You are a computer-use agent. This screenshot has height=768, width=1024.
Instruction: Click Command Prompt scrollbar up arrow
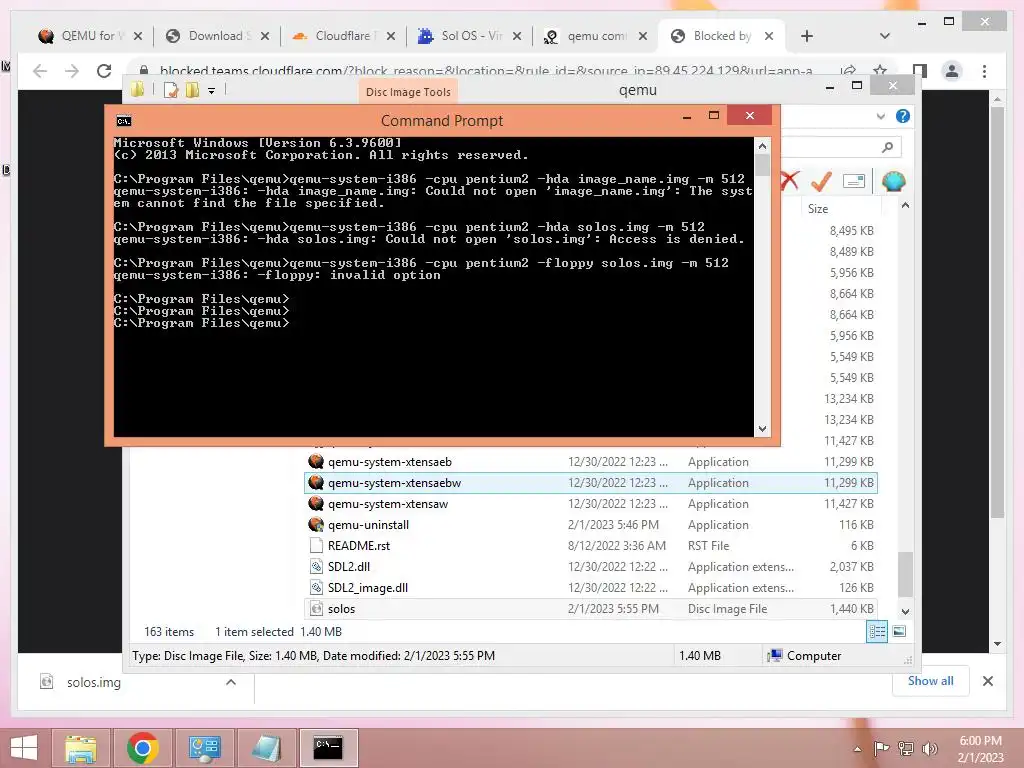(762, 144)
